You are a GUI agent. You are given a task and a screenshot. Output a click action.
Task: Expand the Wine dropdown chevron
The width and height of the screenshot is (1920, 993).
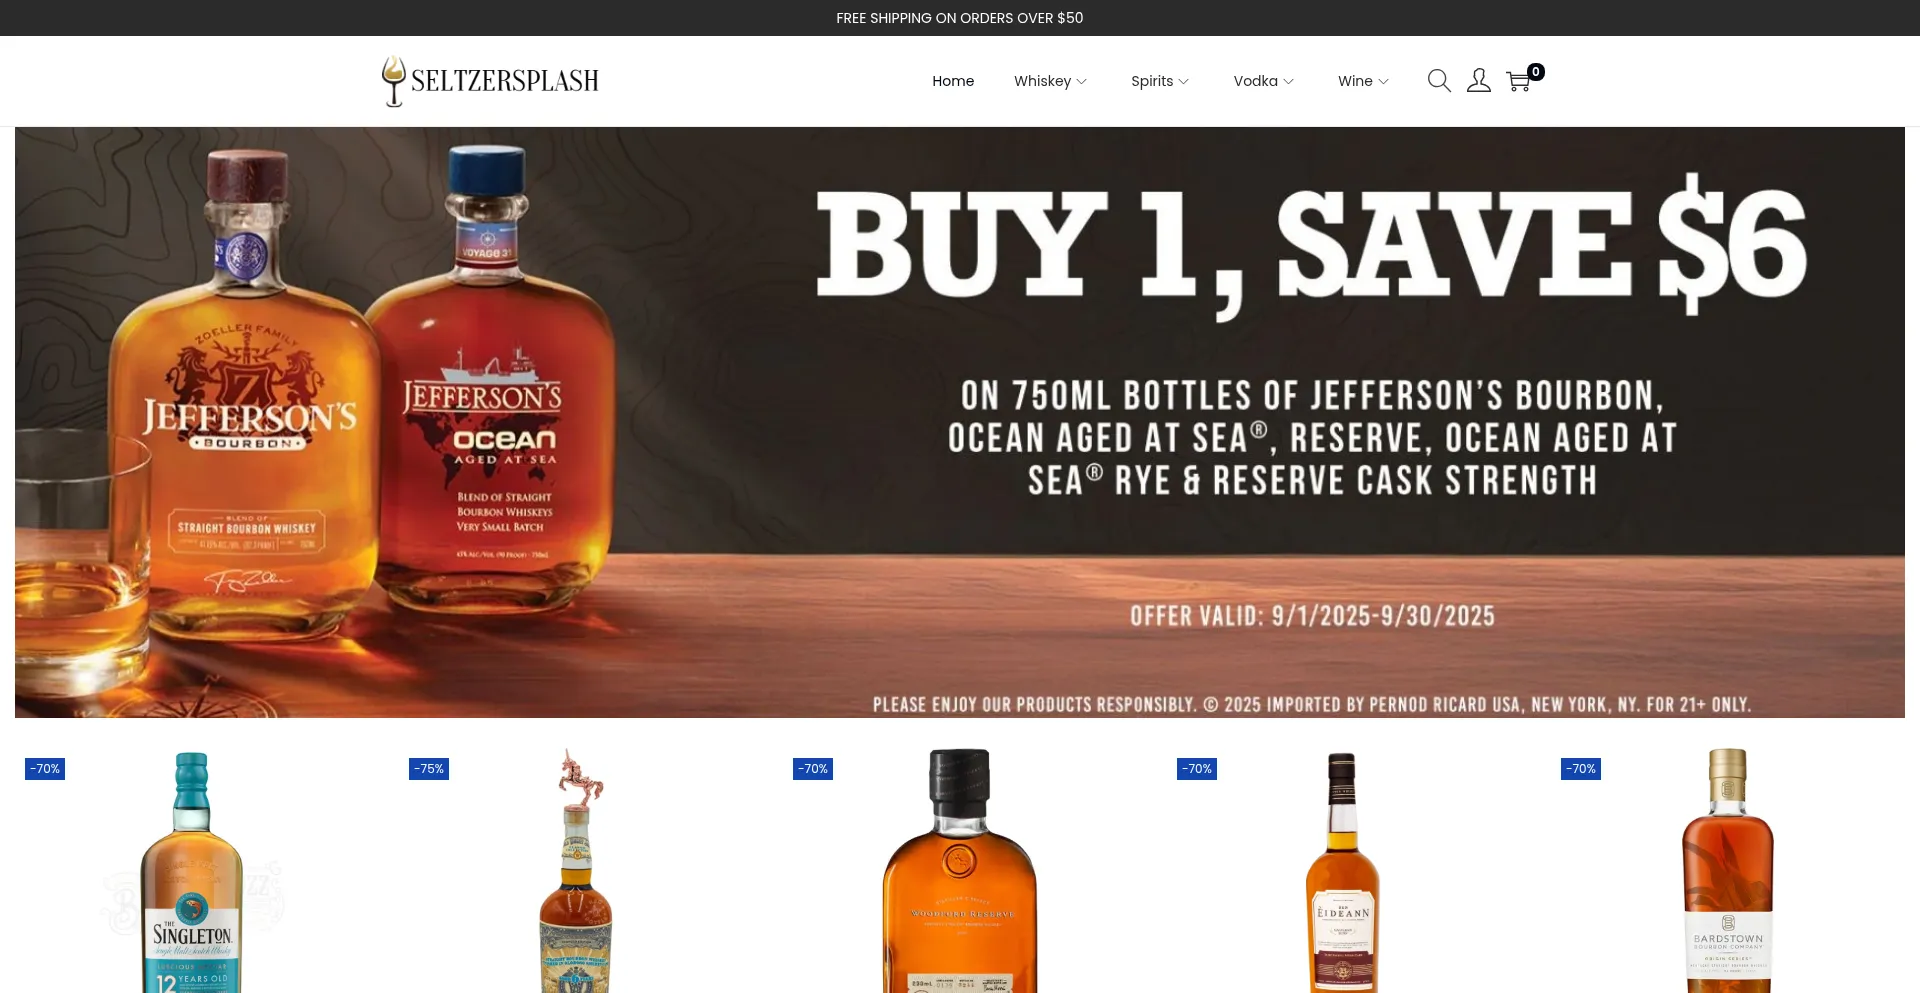1384,82
